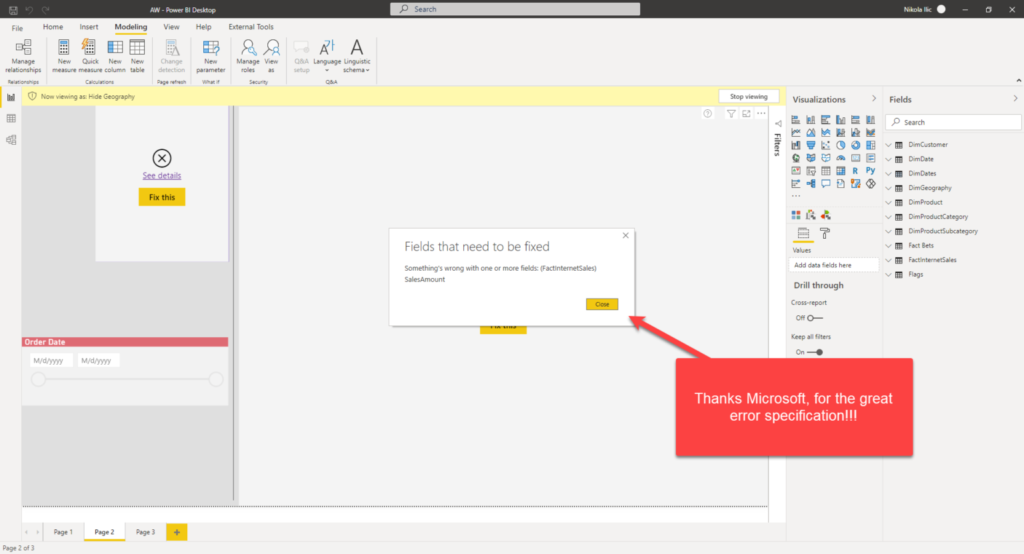This screenshot has width=1024, height=554.
Task: Open the See details link
Action: pos(162,175)
